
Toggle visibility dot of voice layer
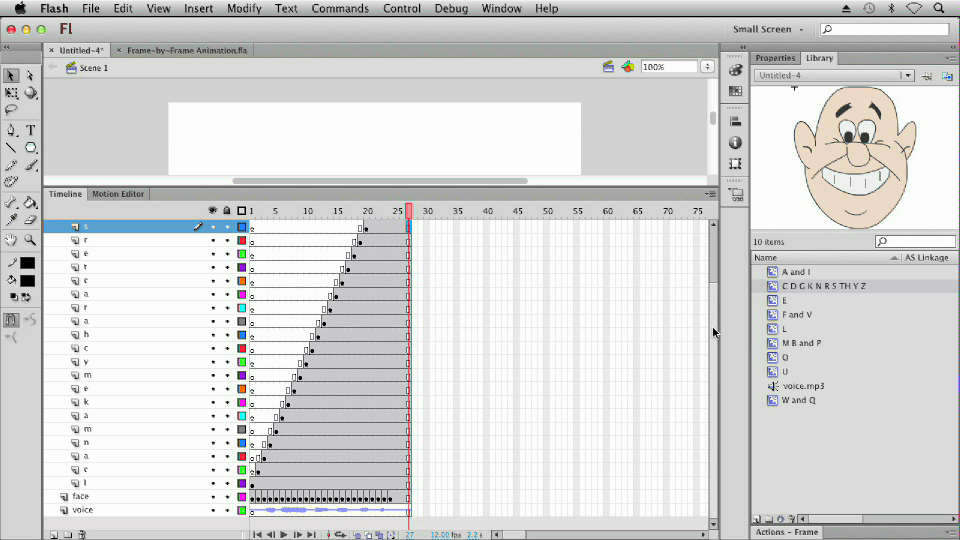(x=213, y=511)
